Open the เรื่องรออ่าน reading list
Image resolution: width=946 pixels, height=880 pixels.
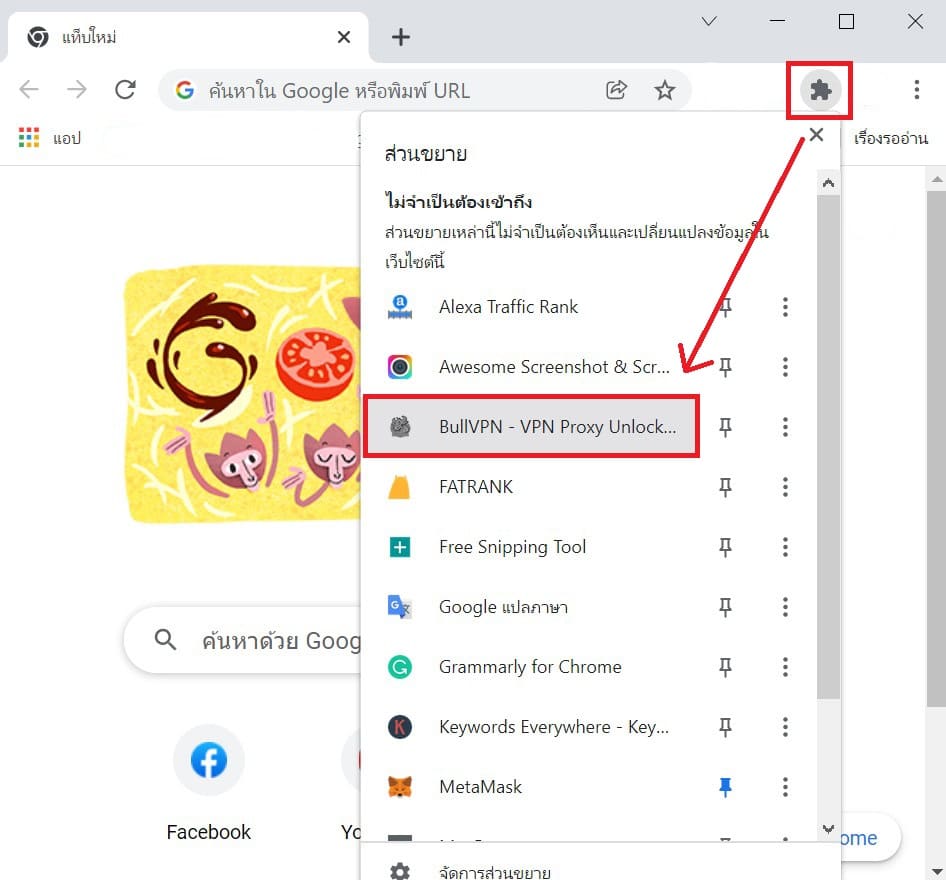(890, 138)
